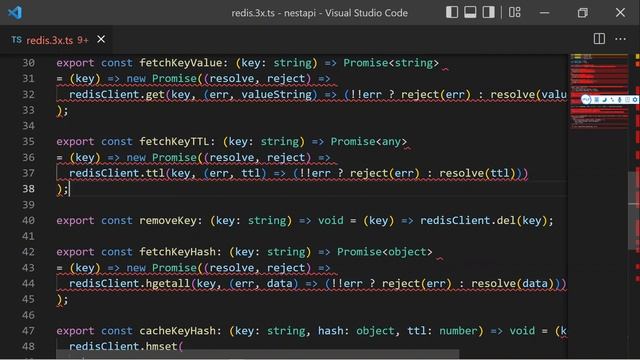640x360 pixels.
Task: Click 'Promise<object>' on line 42
Action: (x=384, y=252)
